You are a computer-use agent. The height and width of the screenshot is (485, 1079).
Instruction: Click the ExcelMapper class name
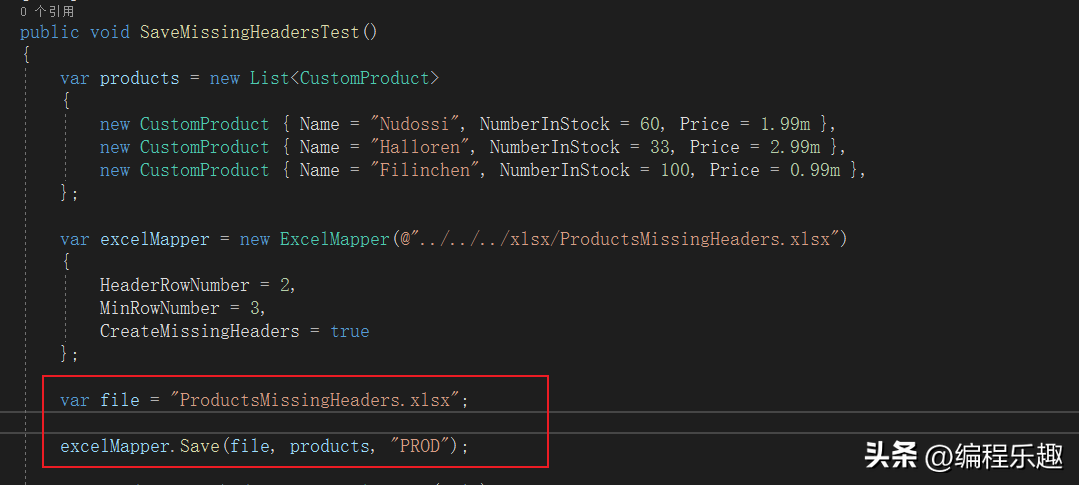point(334,239)
